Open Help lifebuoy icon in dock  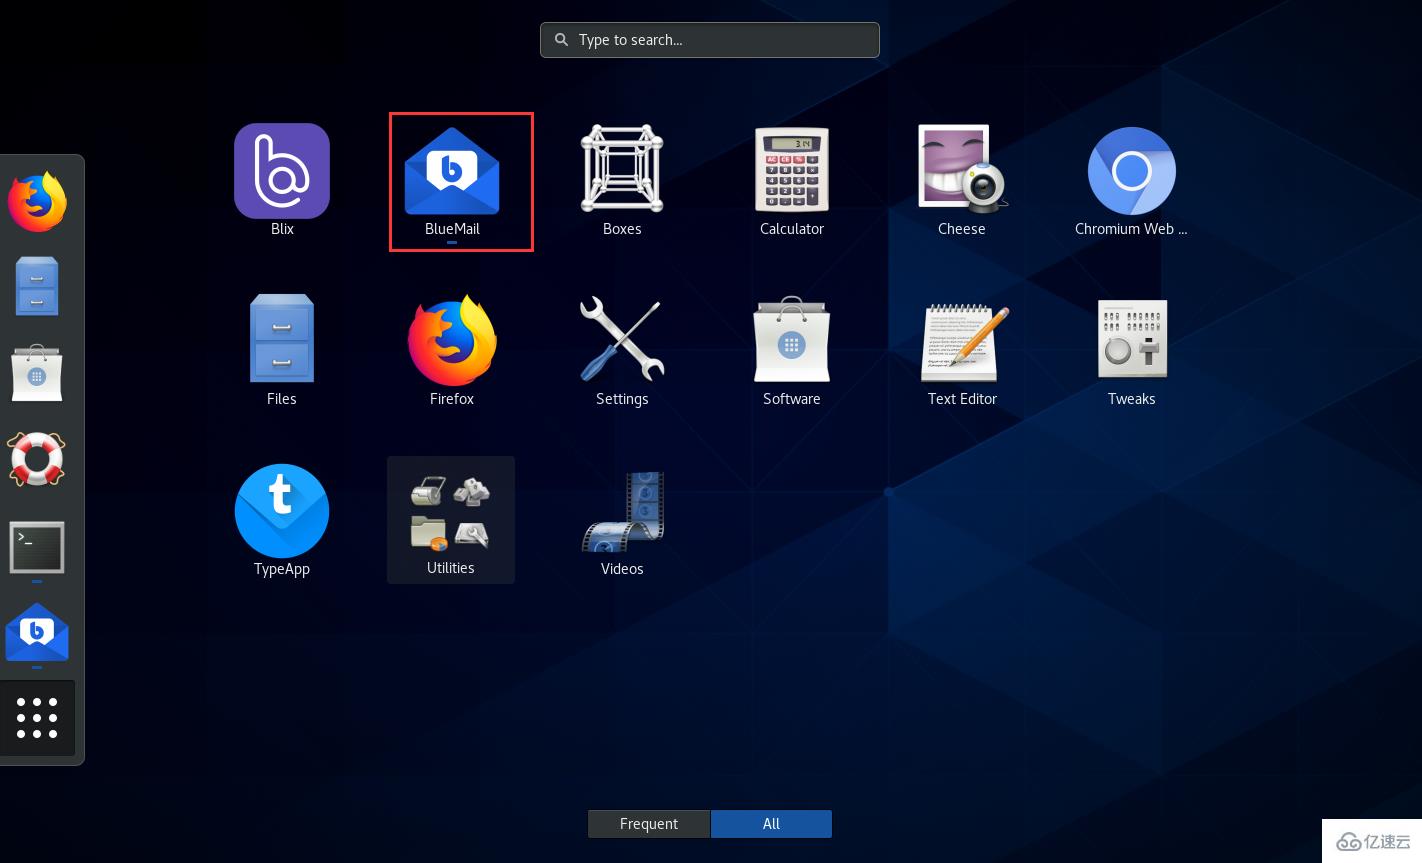[x=37, y=459]
